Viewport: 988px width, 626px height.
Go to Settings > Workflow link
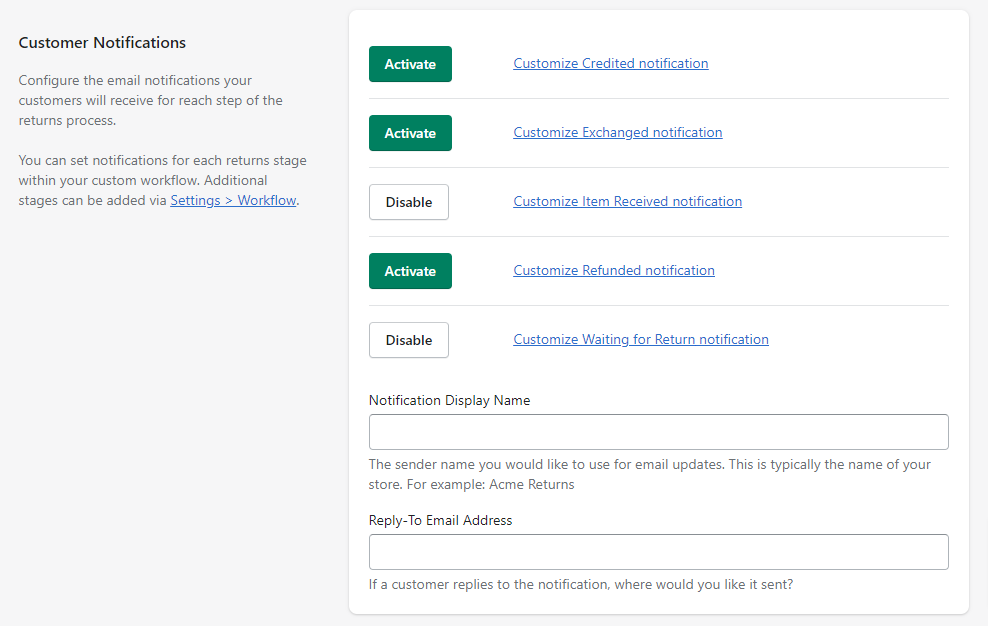(x=233, y=200)
